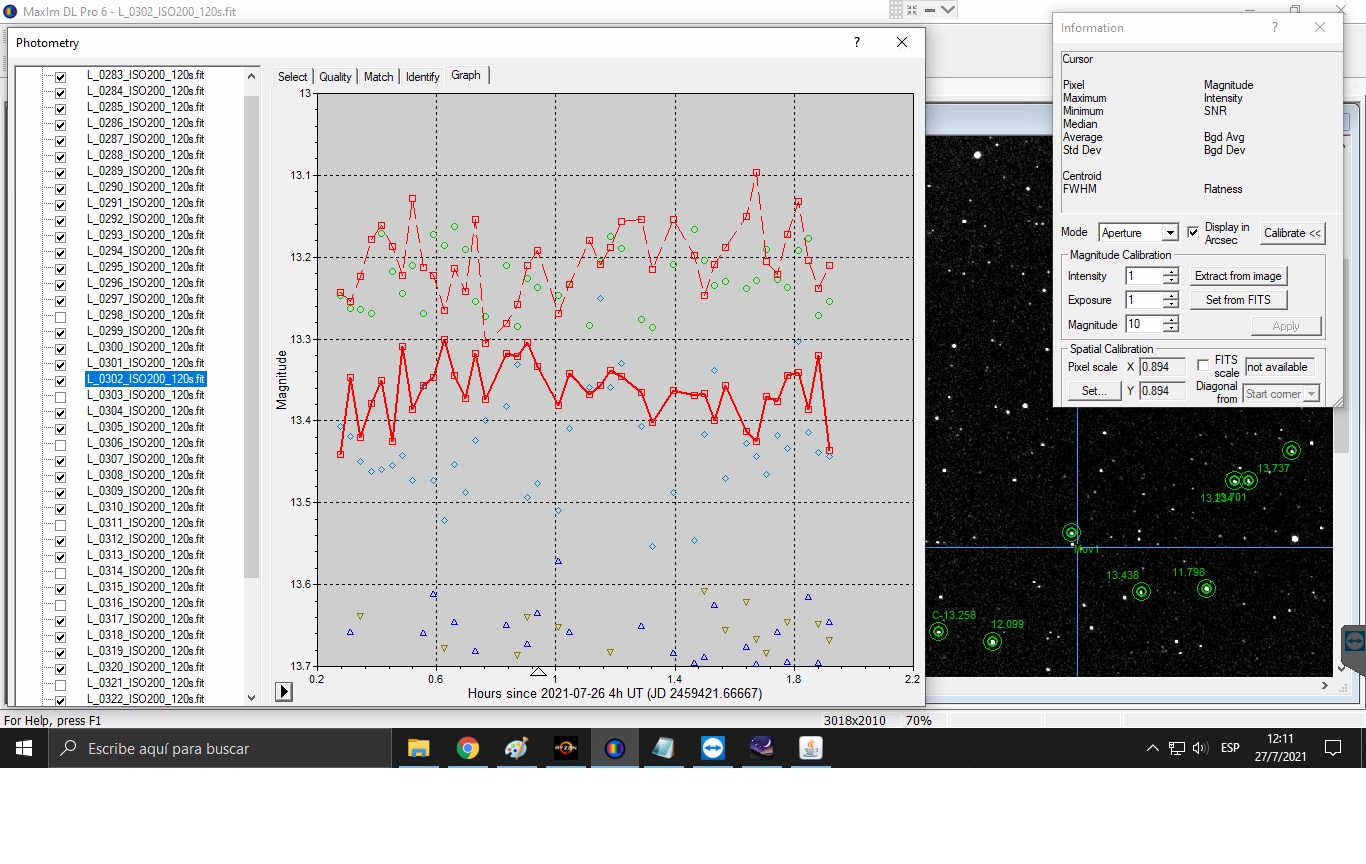Click the circled star labeled 13.438
Image resolution: width=1366 pixels, height=864 pixels.
(1141, 592)
